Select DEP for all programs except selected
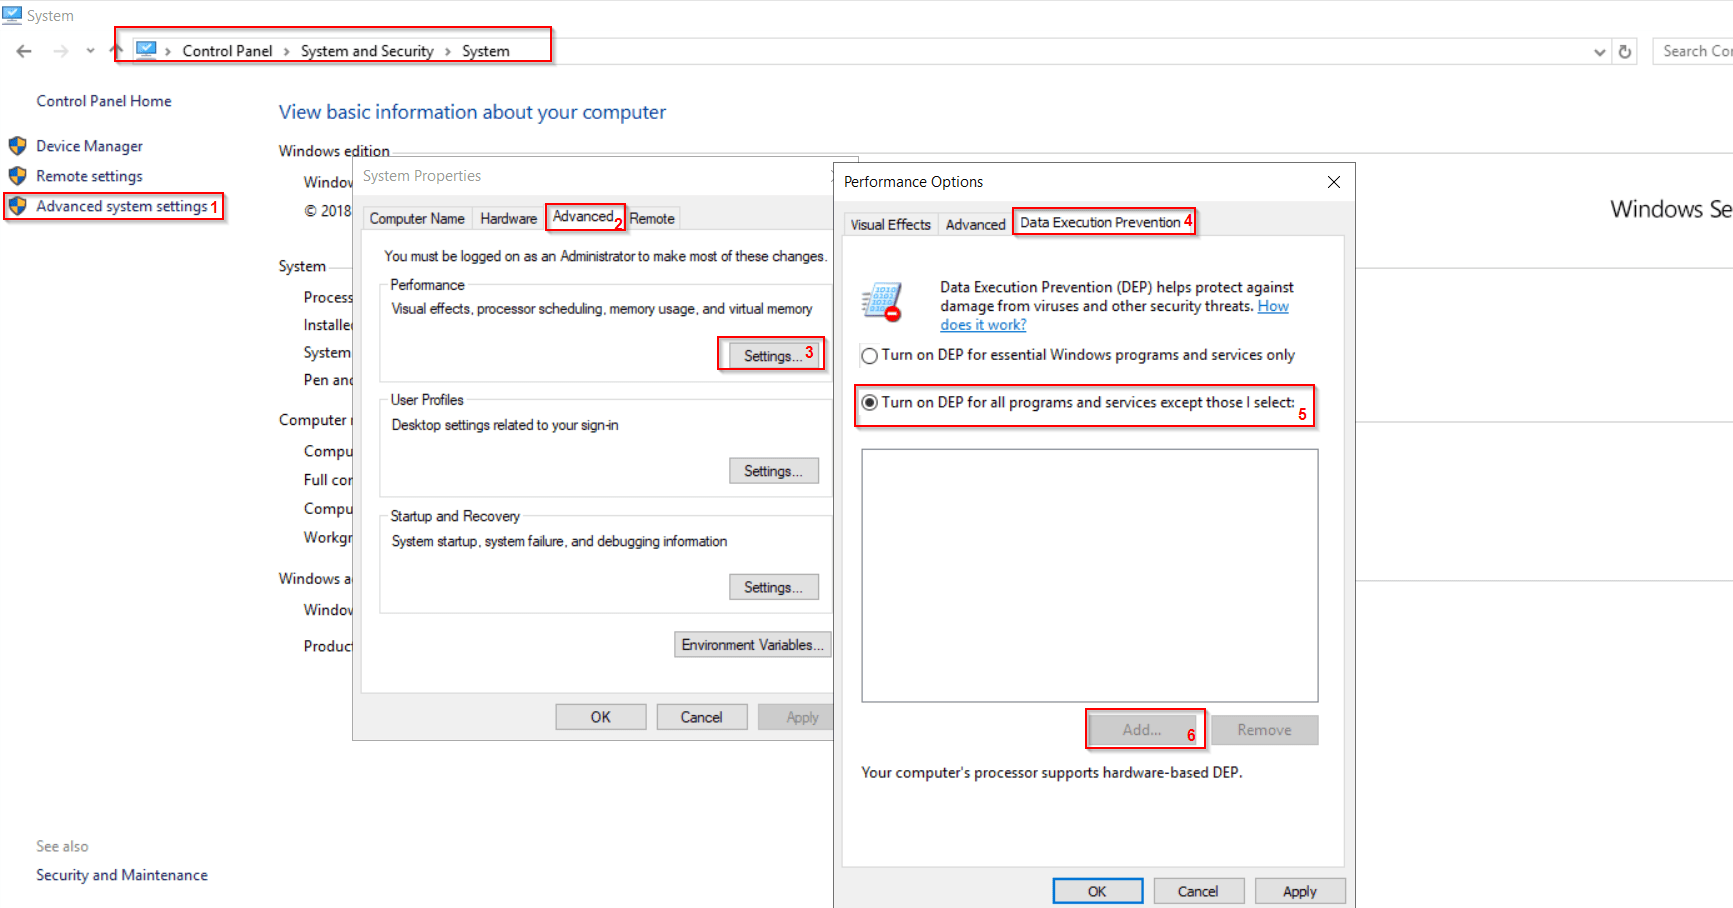Screen dimensions: 1733x908 [870, 403]
